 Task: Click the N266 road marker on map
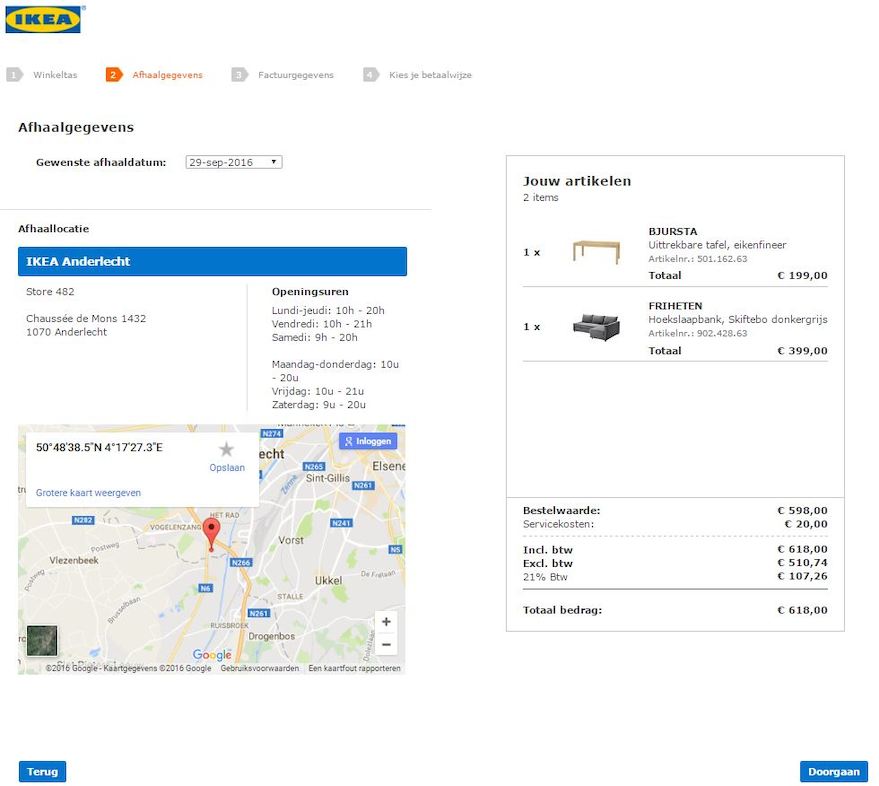241,562
